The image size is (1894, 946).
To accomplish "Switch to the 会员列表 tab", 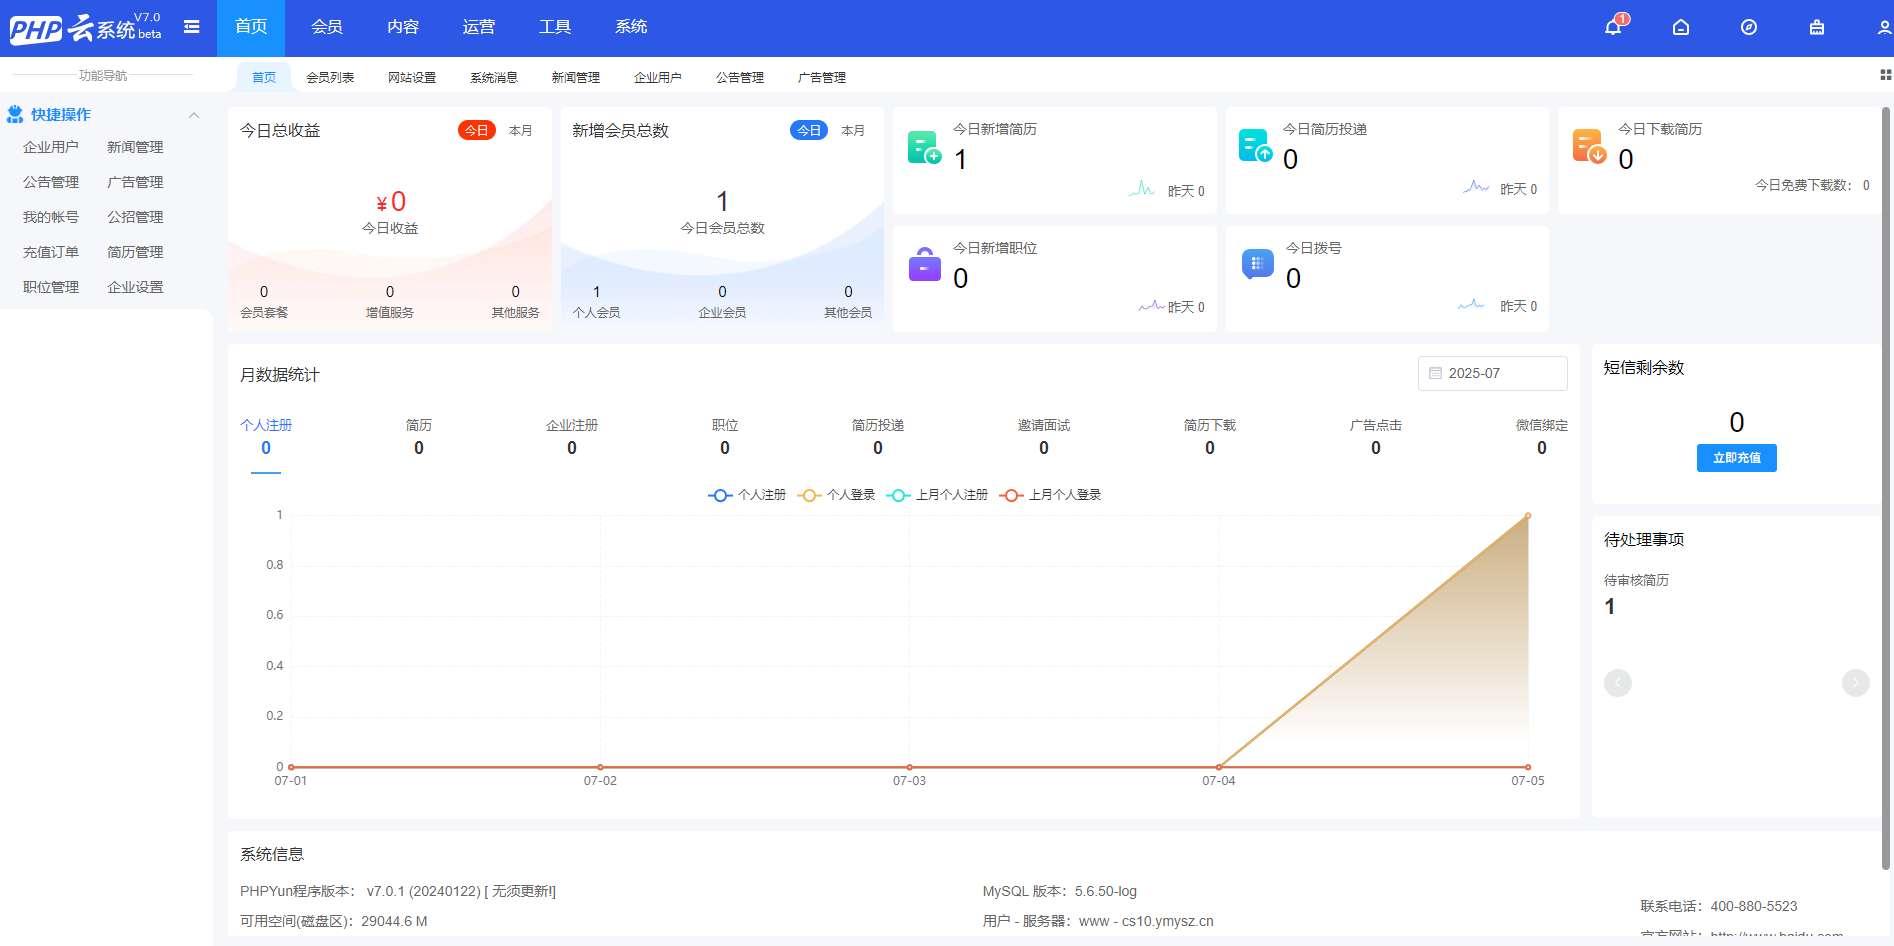I will coord(331,76).
